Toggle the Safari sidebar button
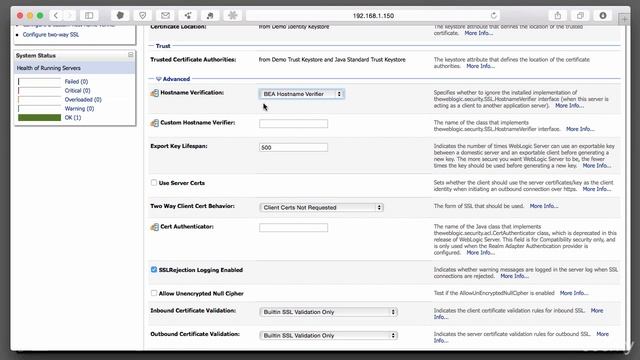This screenshot has width=640, height=360. pyautogui.click(x=89, y=16)
